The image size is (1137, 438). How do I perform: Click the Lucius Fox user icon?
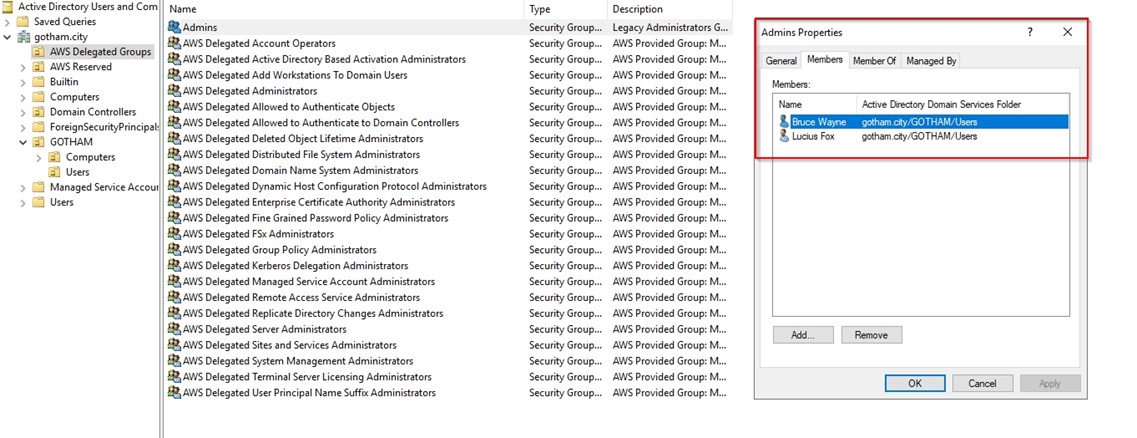[784, 136]
